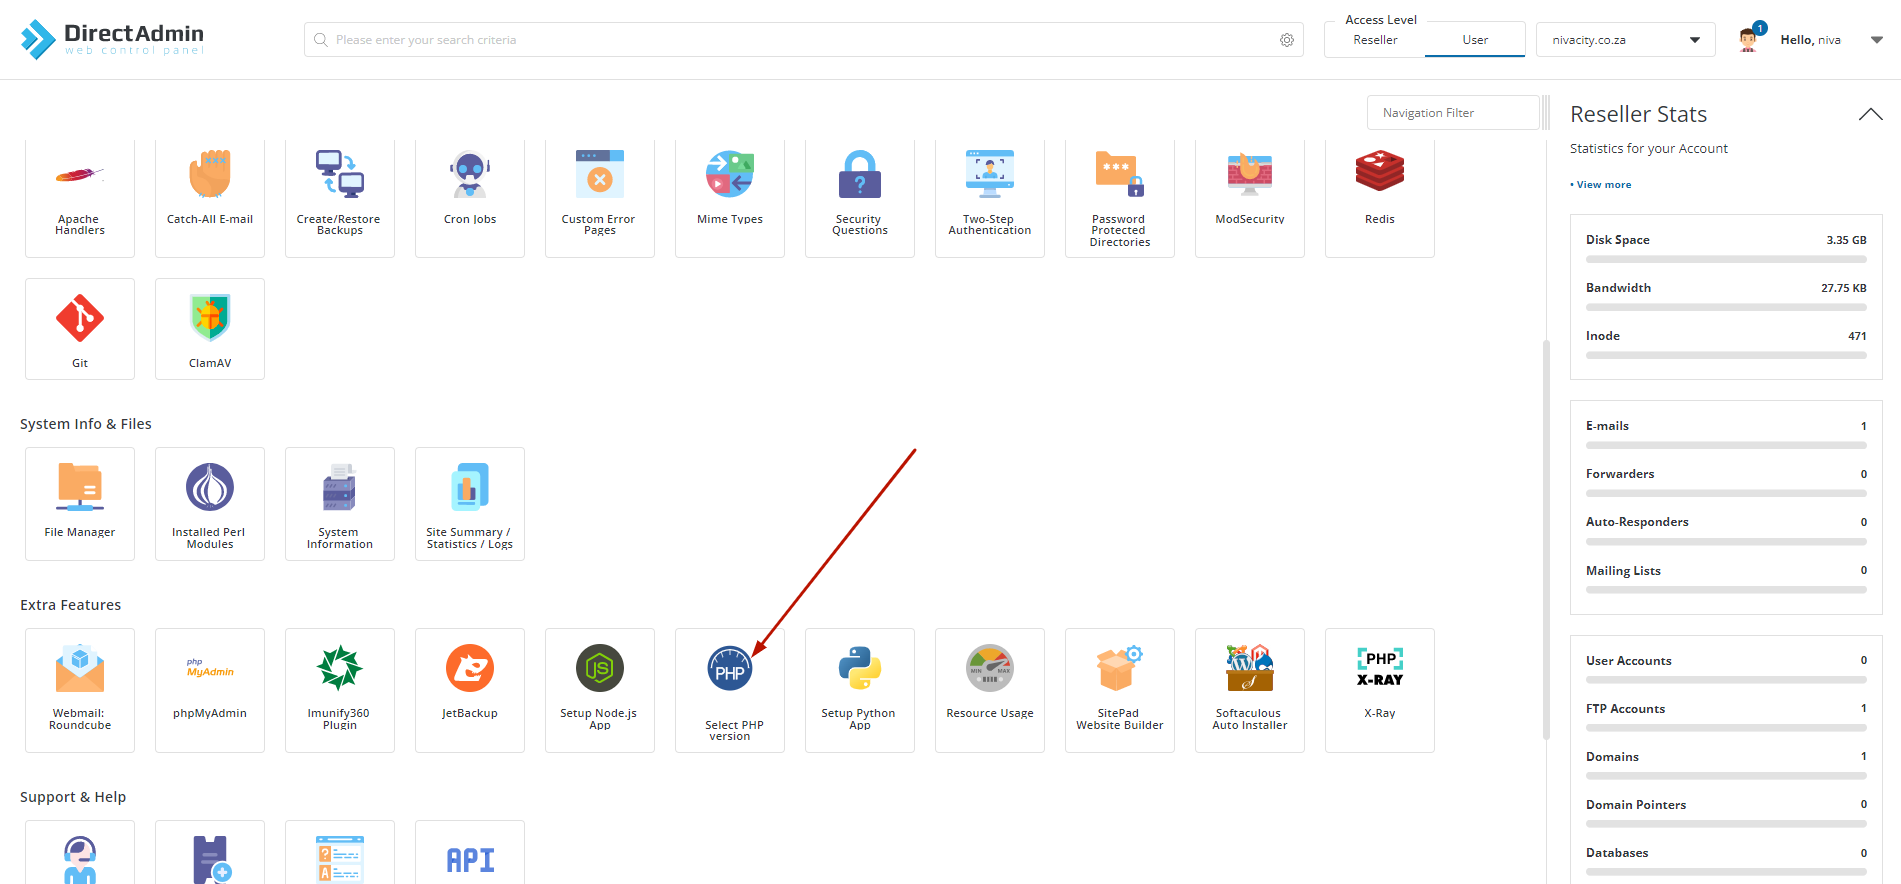The image size is (1901, 884).
Task: Open the ClamAV antivirus icon
Action: [x=210, y=328]
